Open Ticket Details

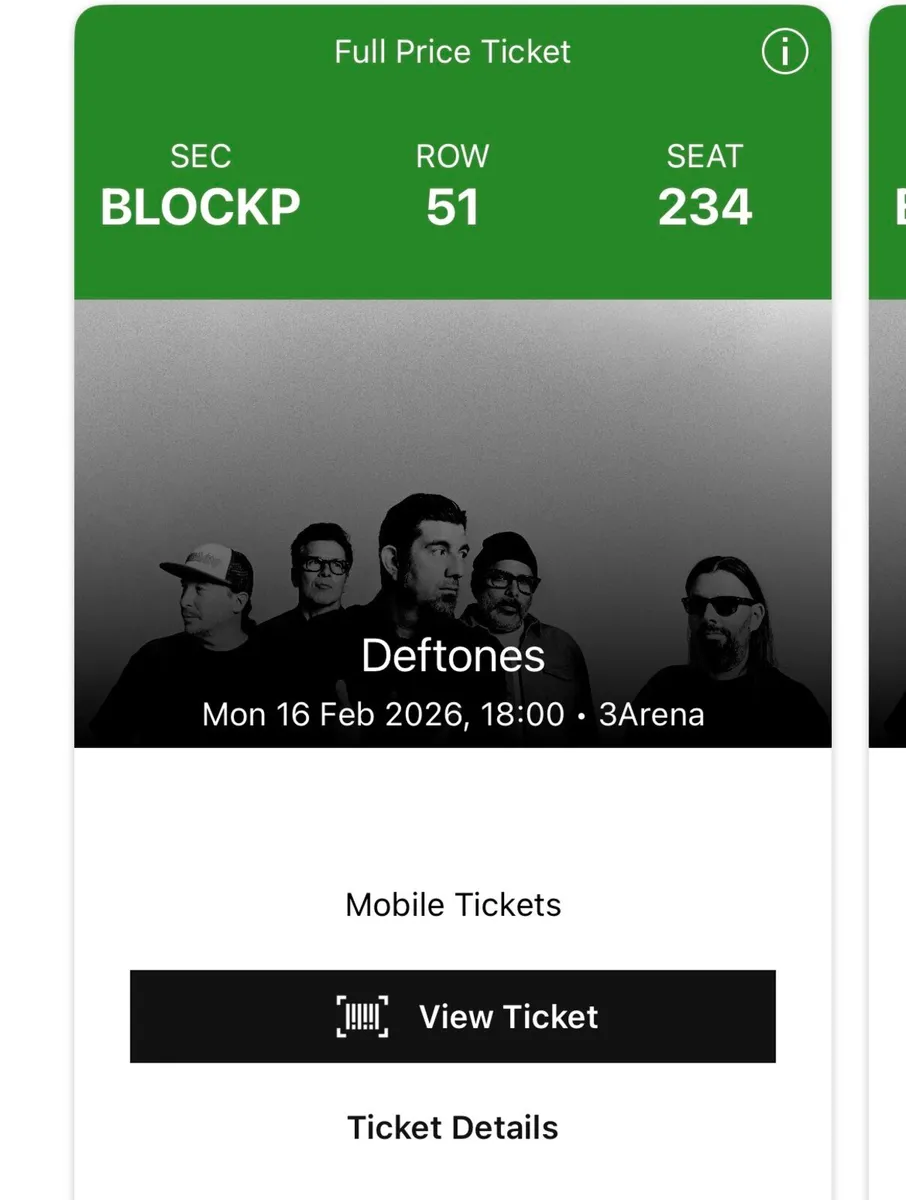pos(452,1128)
